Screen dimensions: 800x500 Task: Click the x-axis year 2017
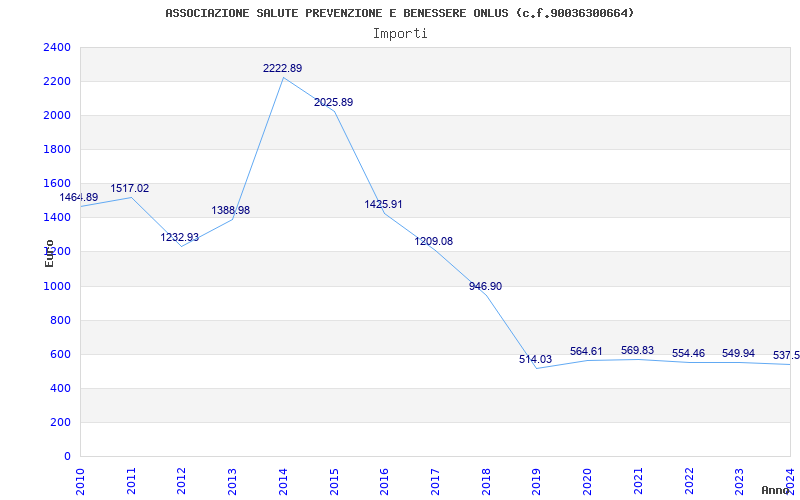(x=435, y=481)
